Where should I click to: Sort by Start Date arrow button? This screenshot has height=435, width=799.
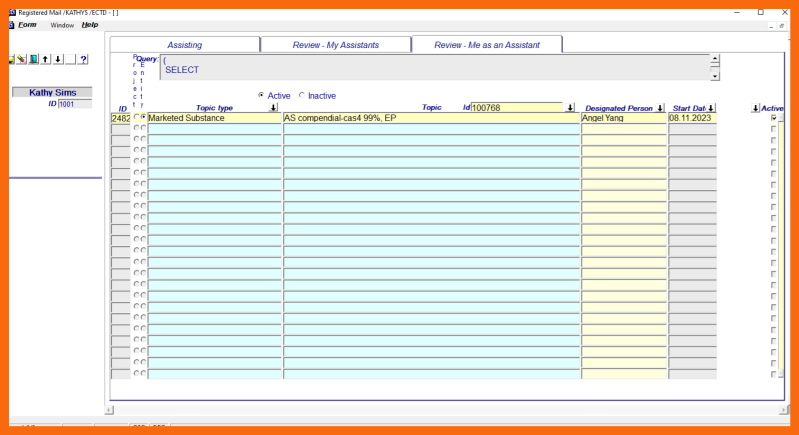click(x=711, y=108)
